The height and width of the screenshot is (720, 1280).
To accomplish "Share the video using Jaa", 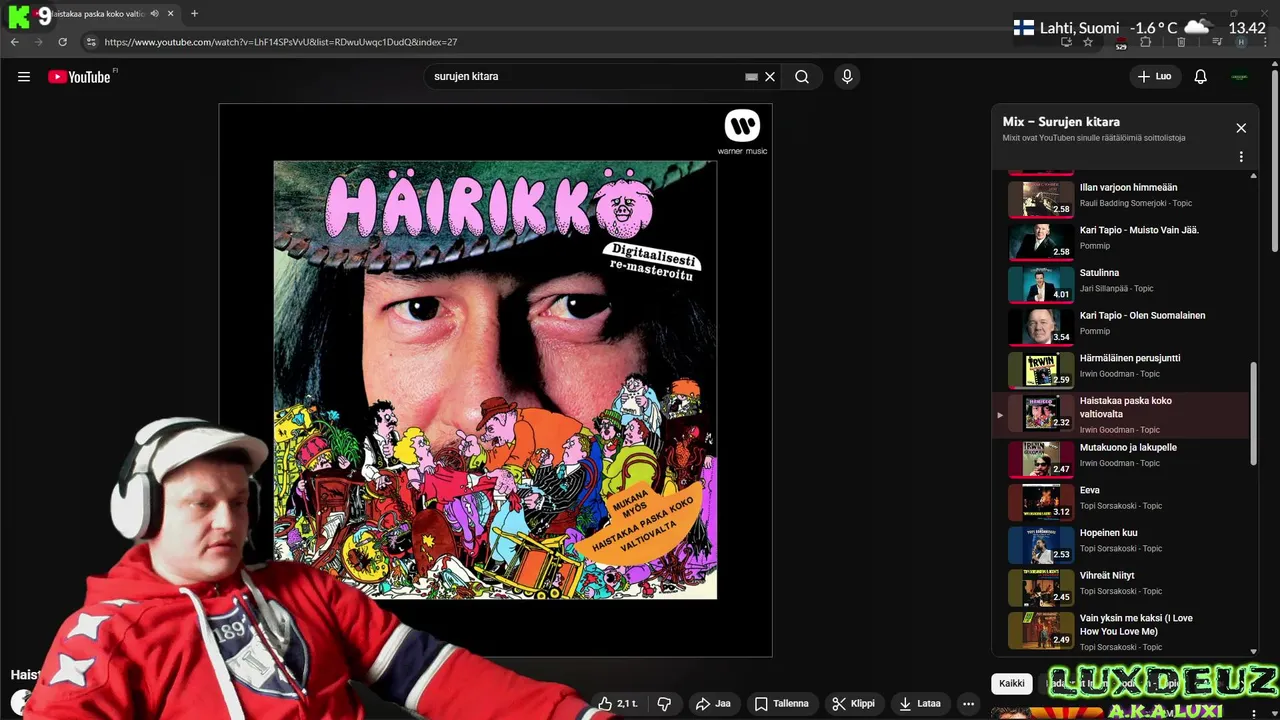I will point(713,704).
